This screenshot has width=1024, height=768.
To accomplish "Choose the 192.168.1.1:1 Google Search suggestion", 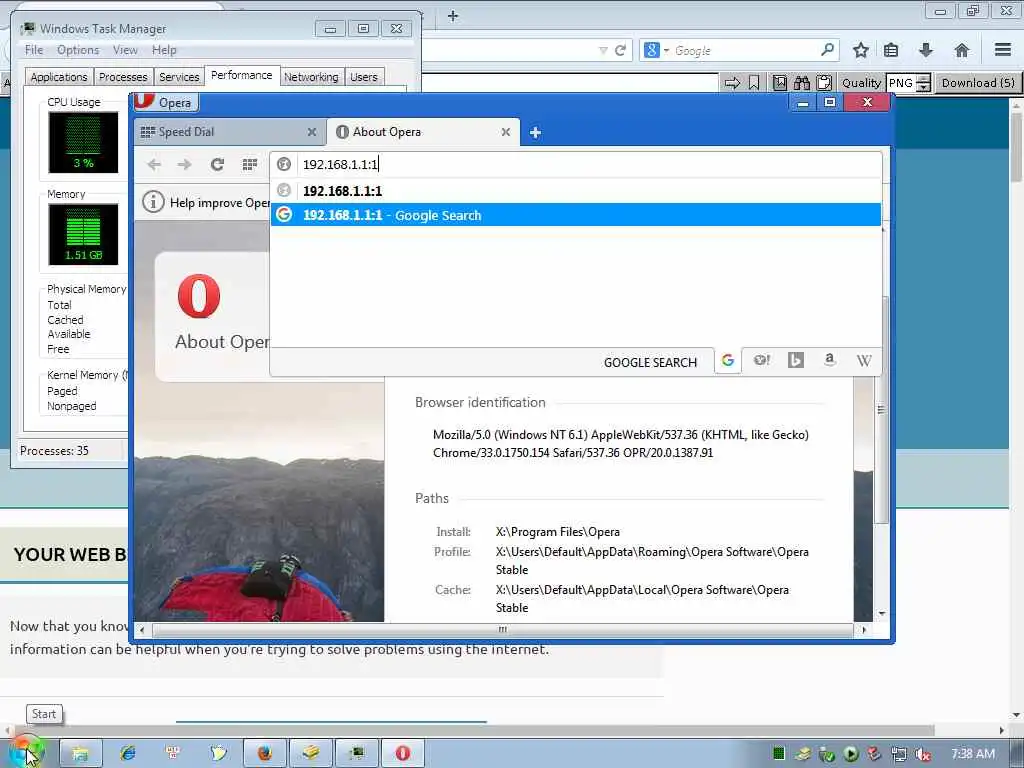I will click(575, 215).
